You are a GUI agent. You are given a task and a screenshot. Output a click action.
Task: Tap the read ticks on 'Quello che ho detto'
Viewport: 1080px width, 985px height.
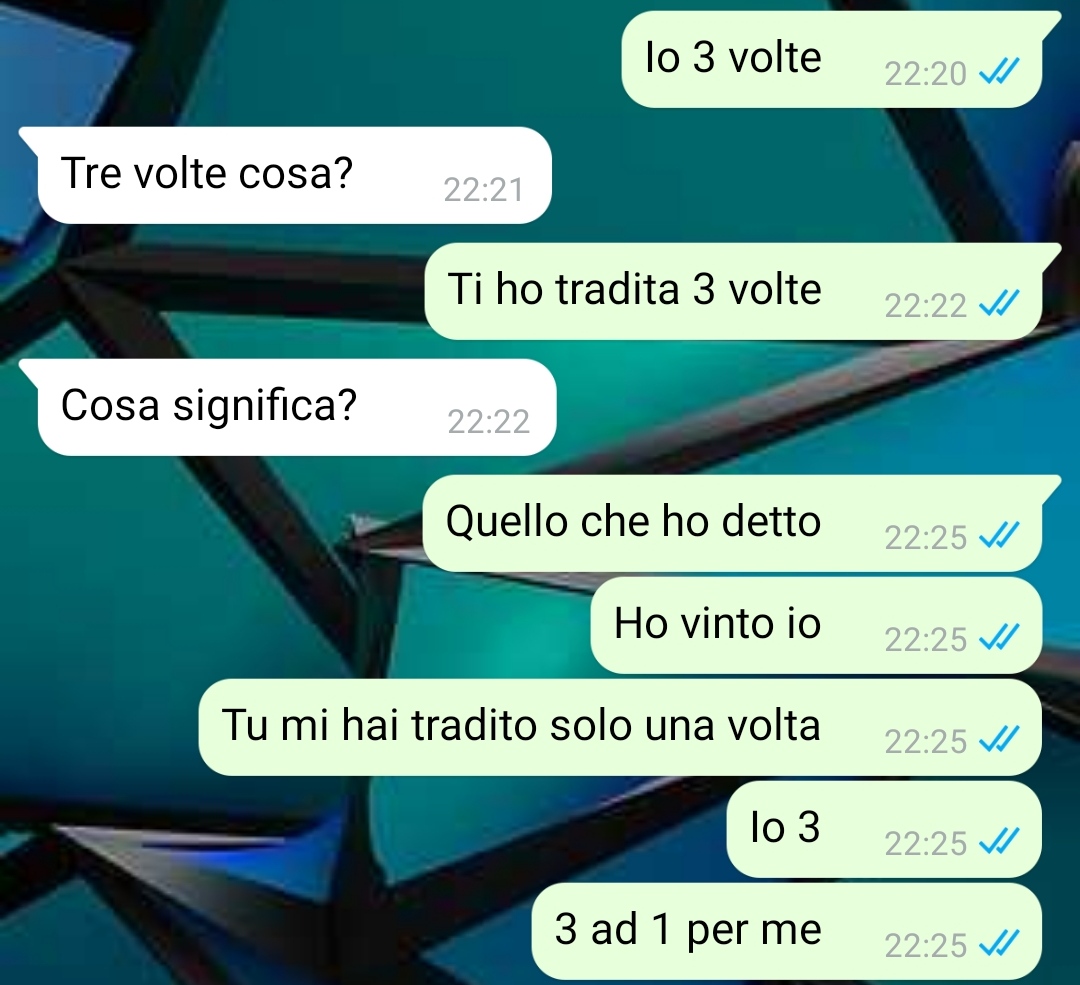pos(999,535)
